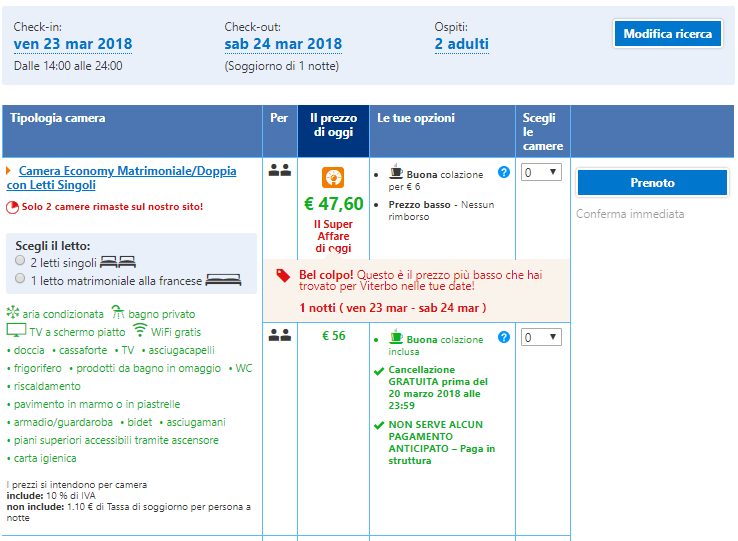Click 'armadio/guardaroba' amenity text
738x541 pixels.
[x=63, y=422]
